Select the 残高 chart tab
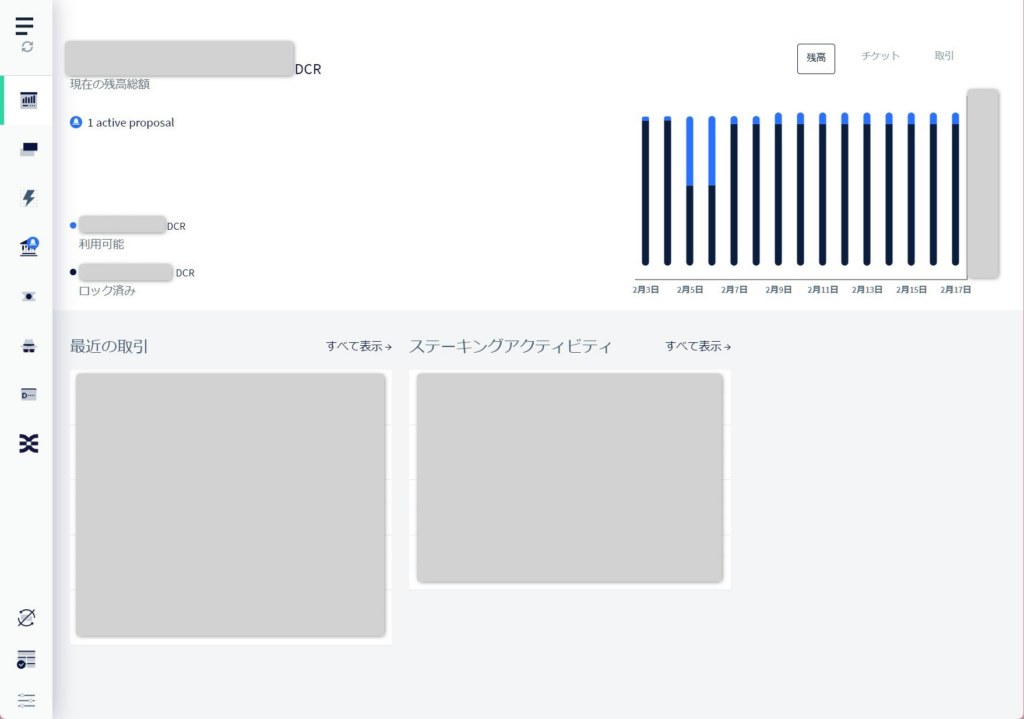This screenshot has width=1024, height=719. (x=815, y=58)
